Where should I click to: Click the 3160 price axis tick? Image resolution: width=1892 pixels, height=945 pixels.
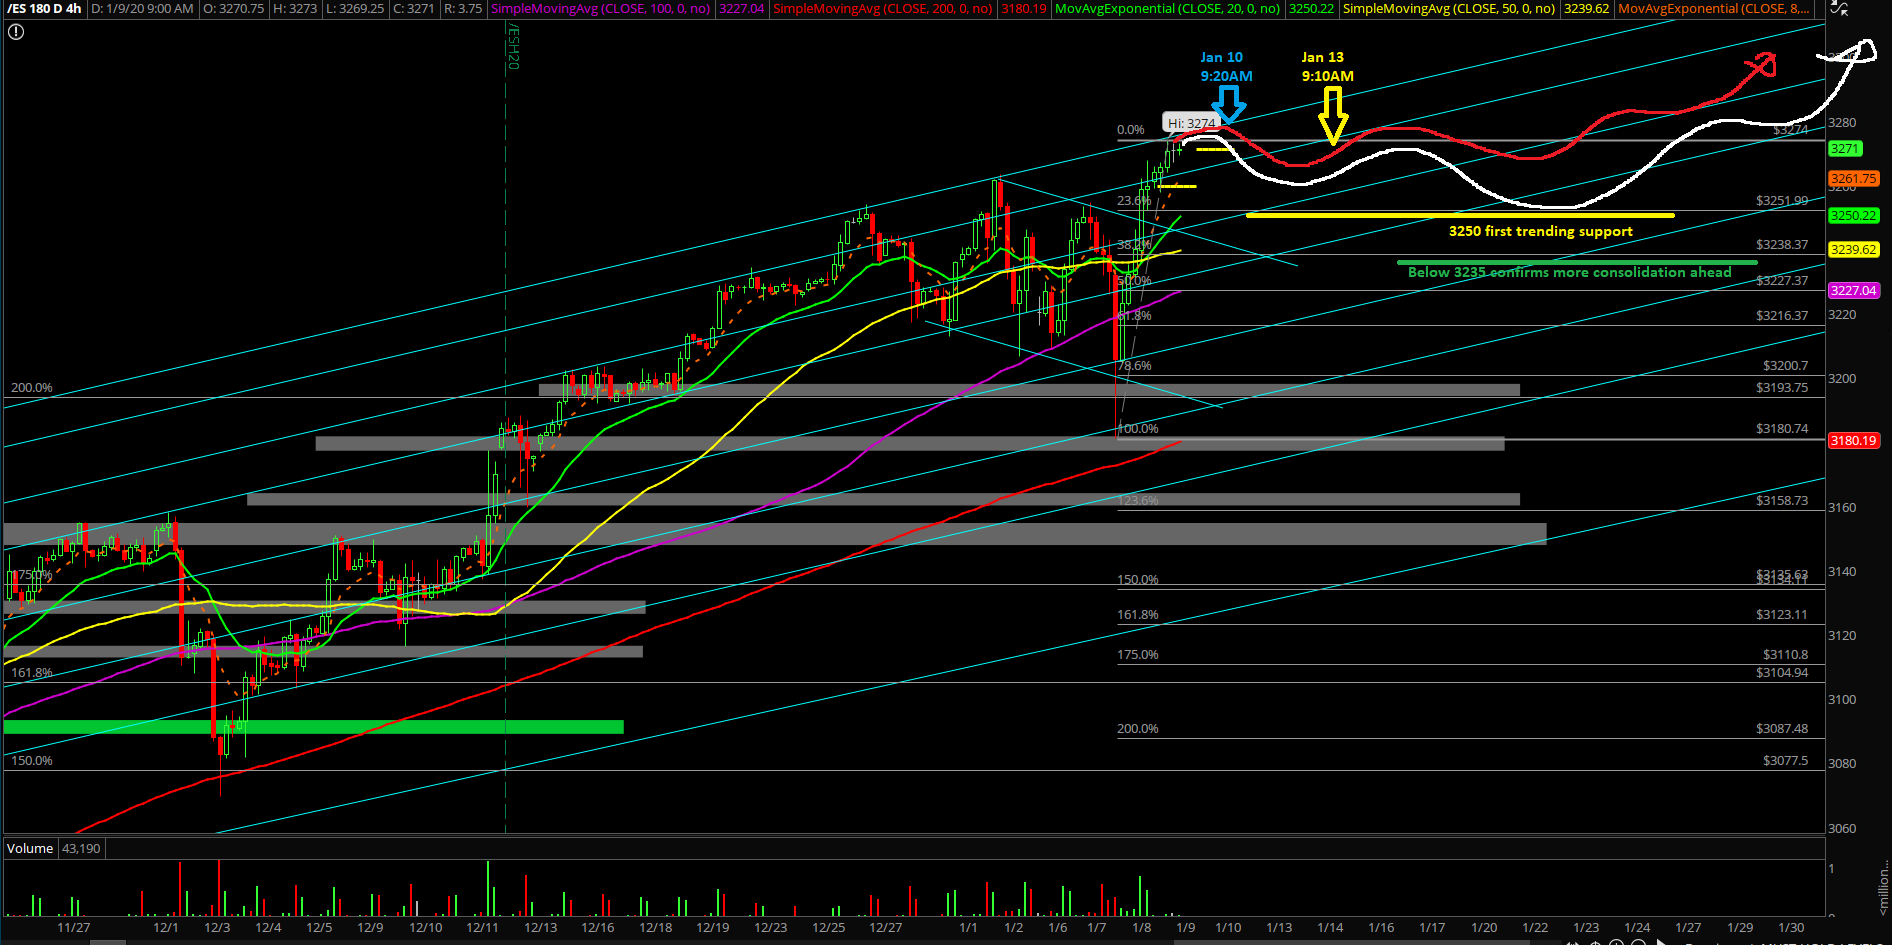click(1842, 508)
